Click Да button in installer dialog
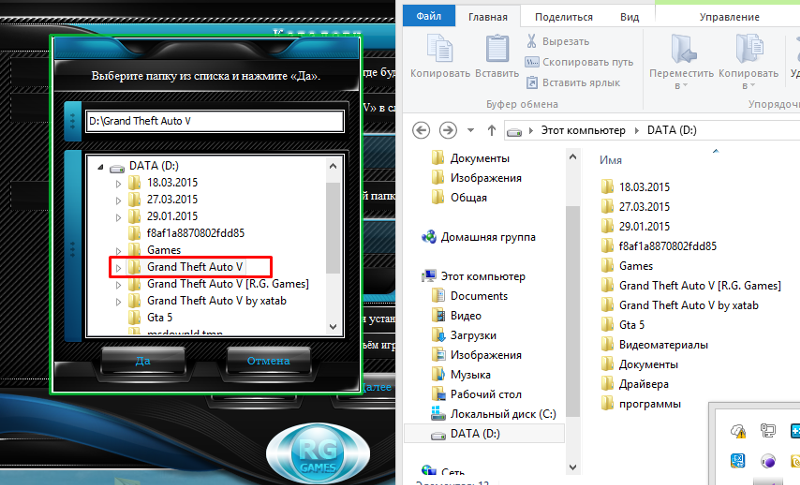 143,361
